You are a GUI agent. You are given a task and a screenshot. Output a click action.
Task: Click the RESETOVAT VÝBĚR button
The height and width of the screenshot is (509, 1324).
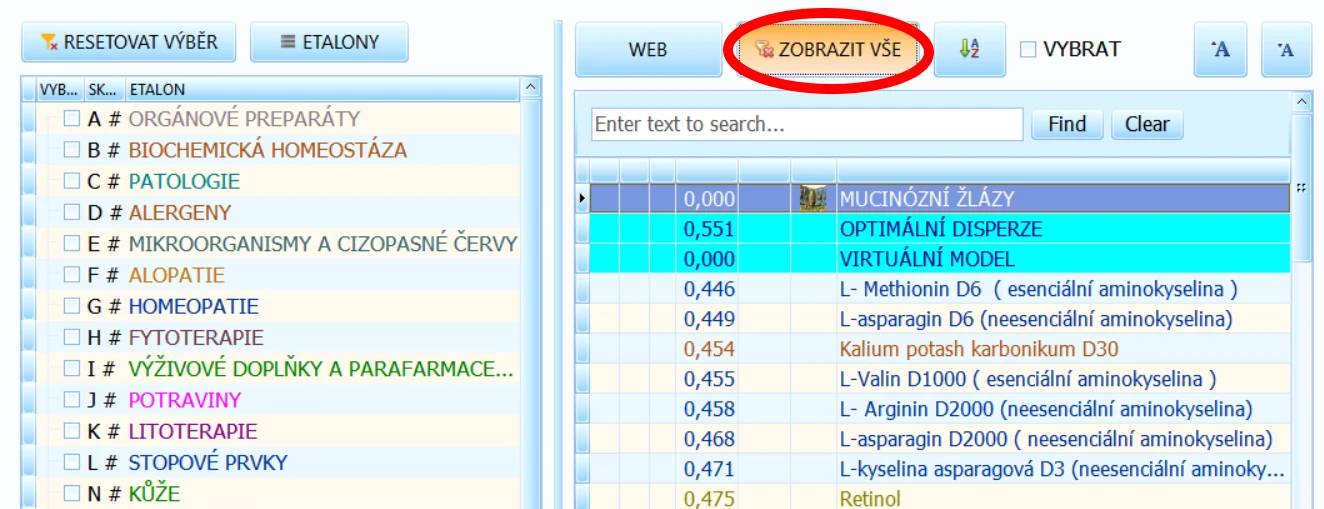tap(129, 42)
